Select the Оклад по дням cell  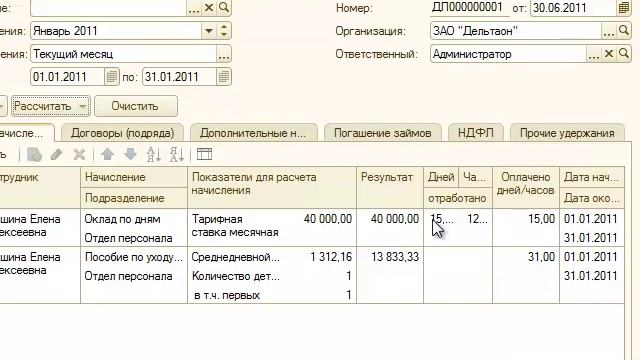(x=134, y=219)
